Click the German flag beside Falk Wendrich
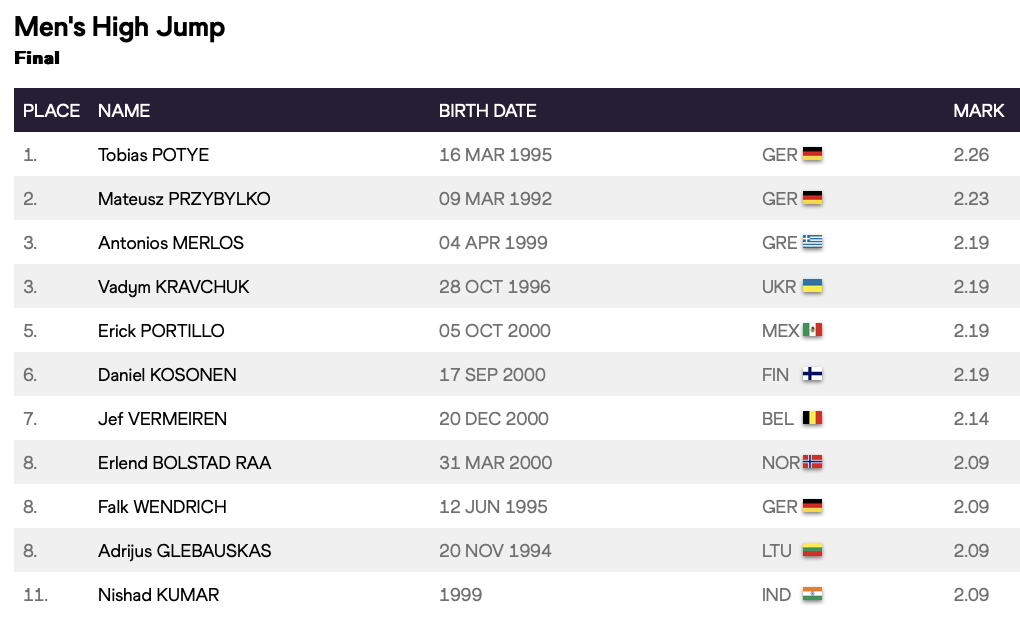The height and width of the screenshot is (622, 1020). 812,507
